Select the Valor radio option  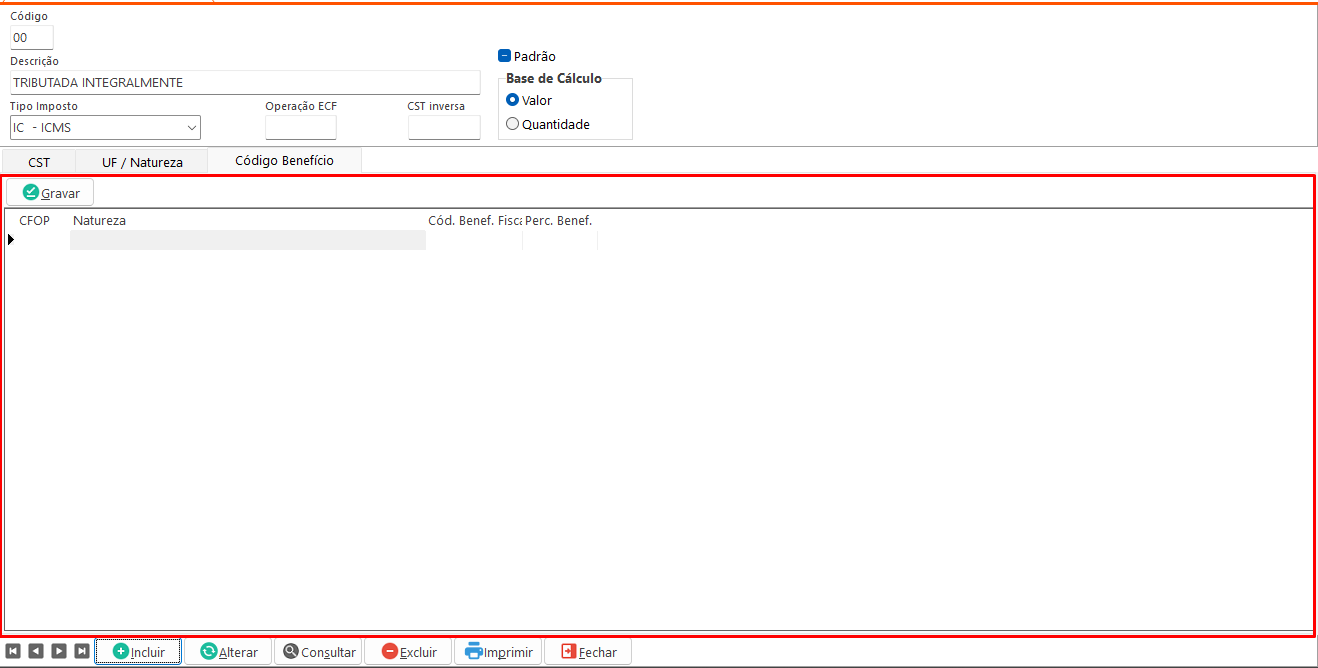coord(513,100)
